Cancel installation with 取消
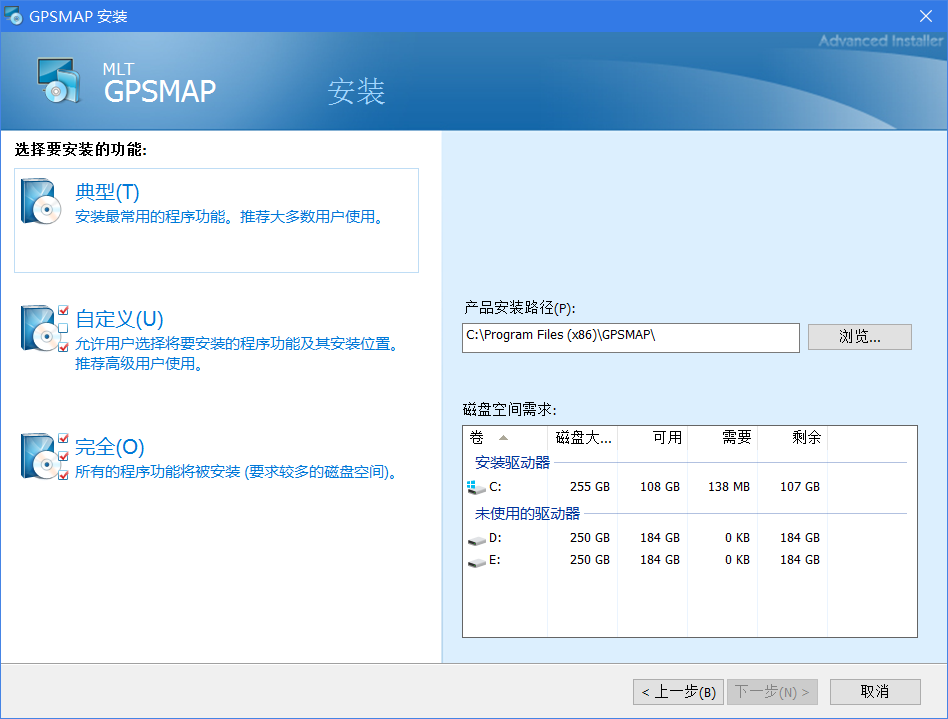 [875, 692]
